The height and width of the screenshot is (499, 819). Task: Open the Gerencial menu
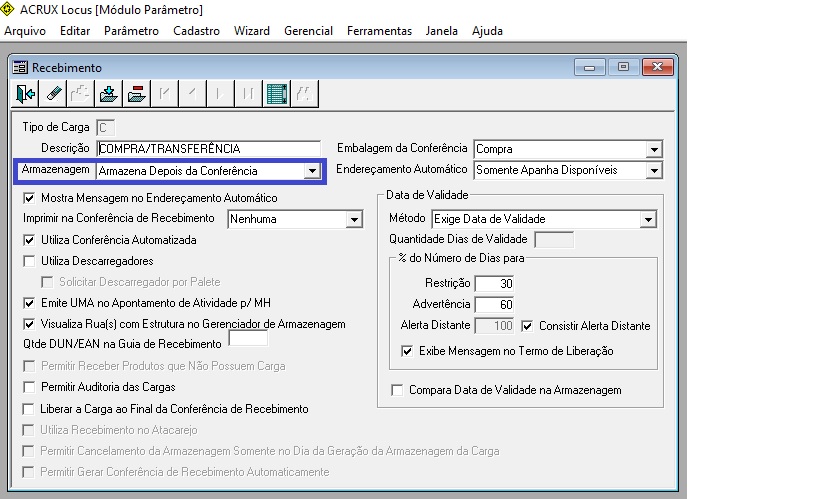pos(308,31)
